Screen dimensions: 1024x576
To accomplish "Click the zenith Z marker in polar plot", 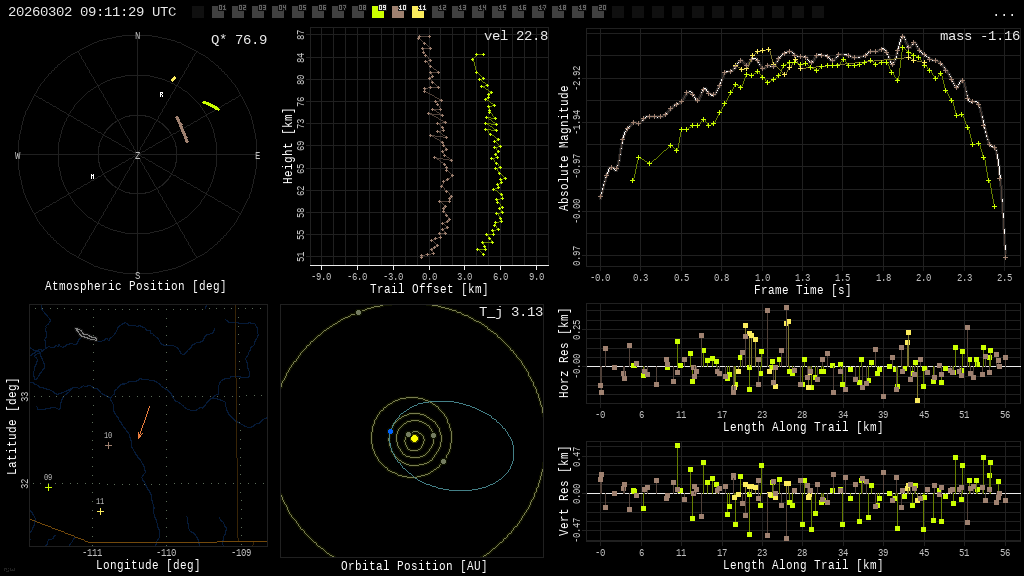I will tap(138, 156).
